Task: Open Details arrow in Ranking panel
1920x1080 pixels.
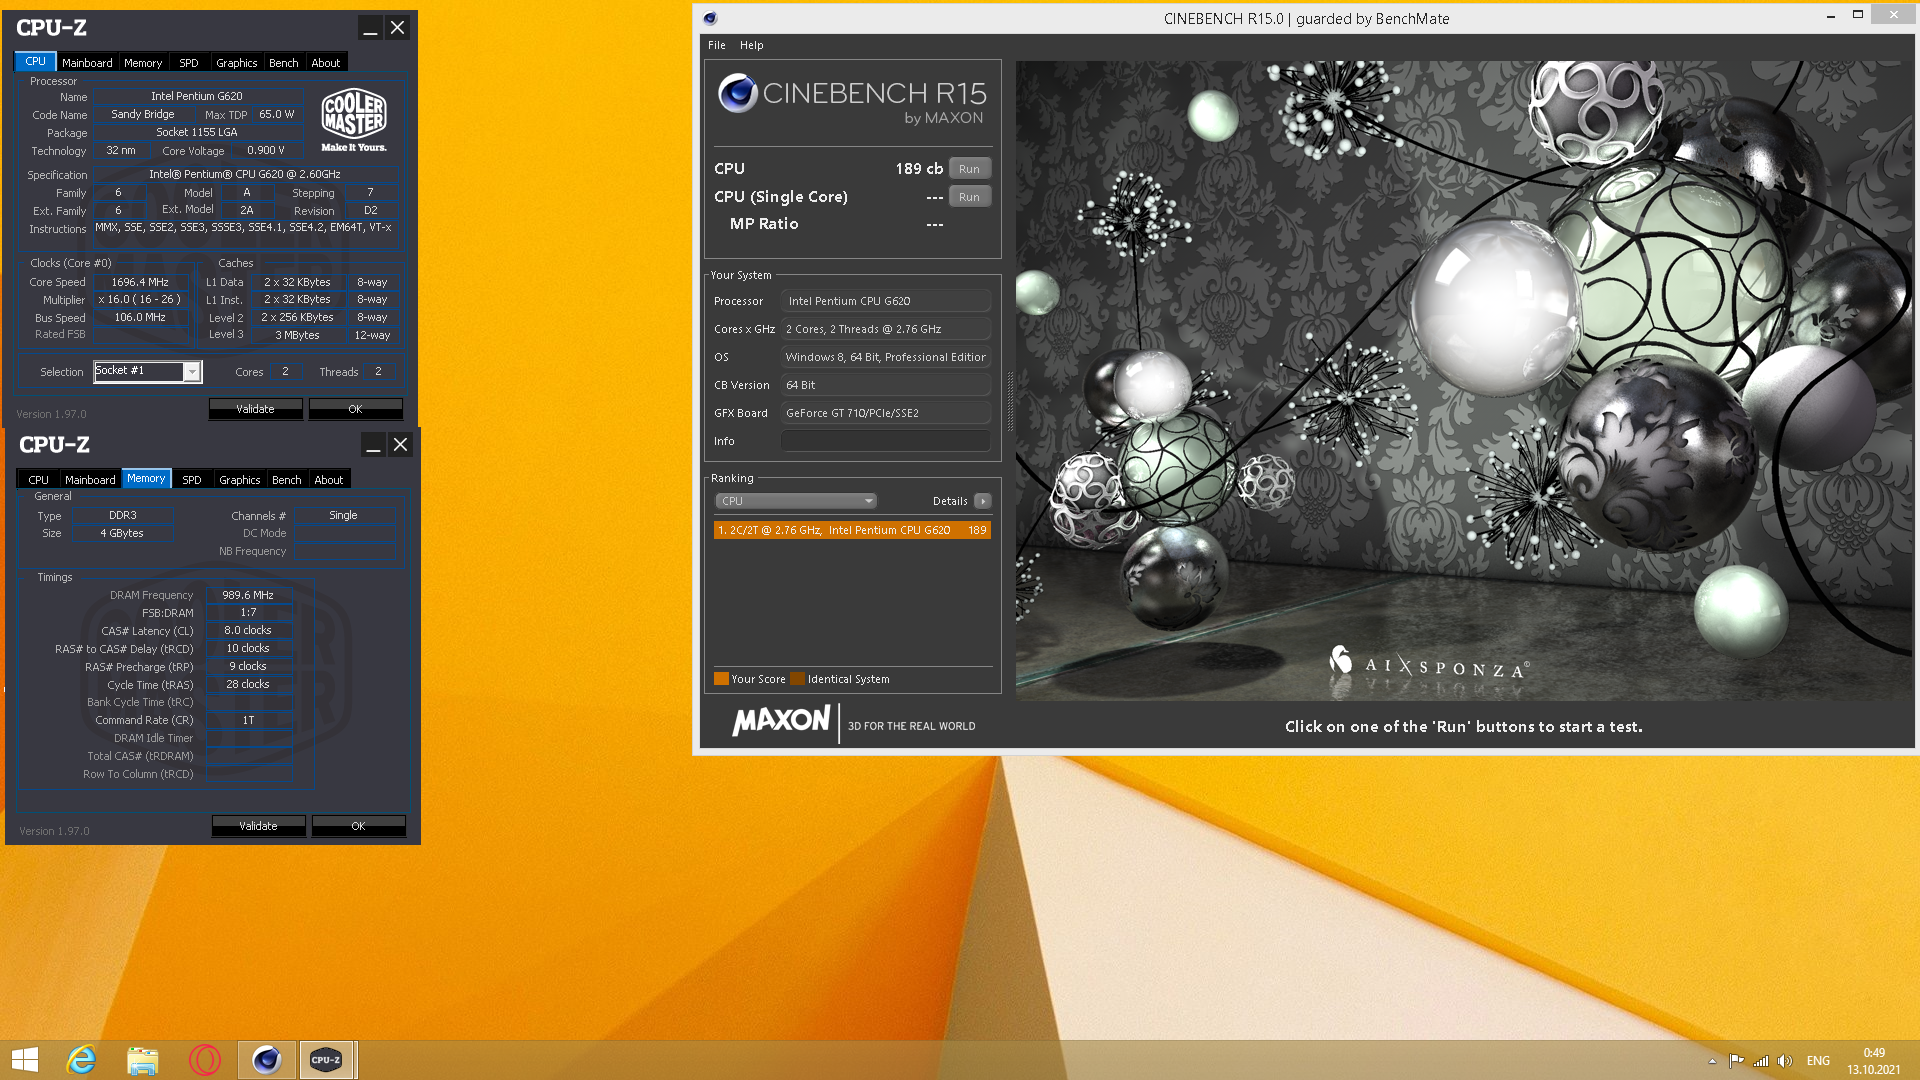Action: pyautogui.click(x=983, y=501)
